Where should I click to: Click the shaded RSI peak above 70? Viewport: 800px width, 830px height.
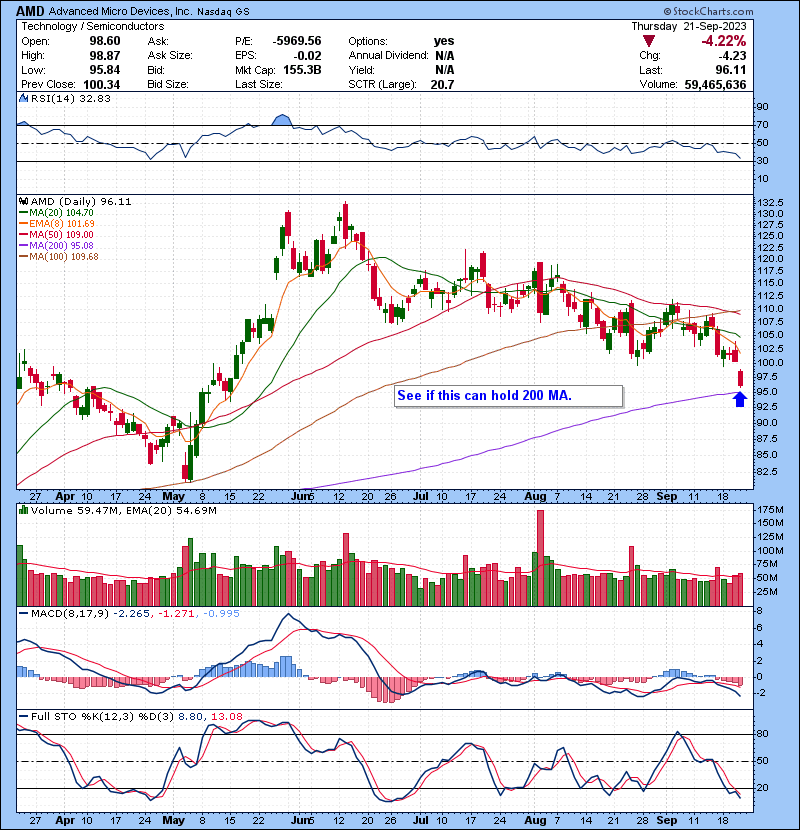[x=282, y=120]
